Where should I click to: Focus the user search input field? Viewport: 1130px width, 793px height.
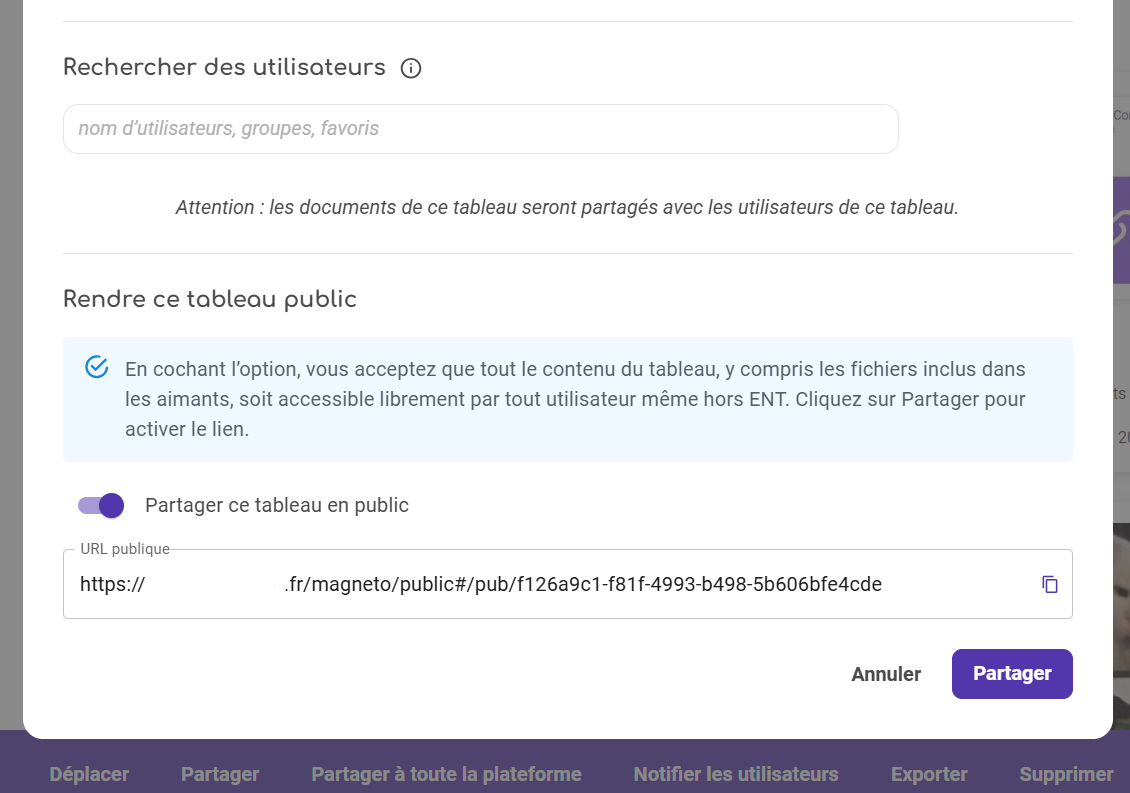480,129
